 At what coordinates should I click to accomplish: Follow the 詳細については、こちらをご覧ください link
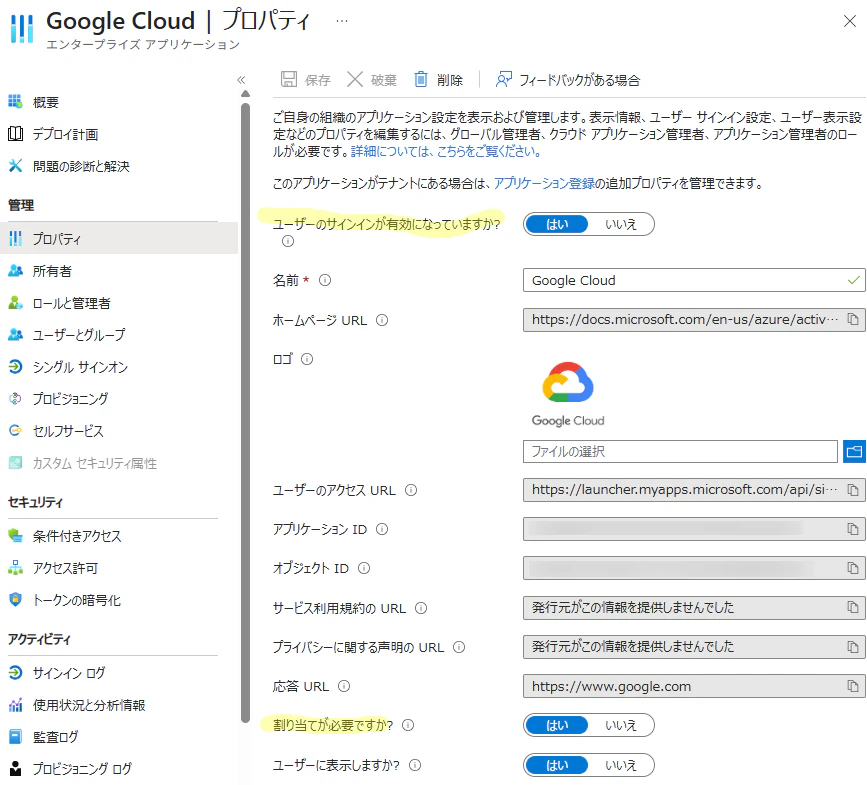click(446, 151)
